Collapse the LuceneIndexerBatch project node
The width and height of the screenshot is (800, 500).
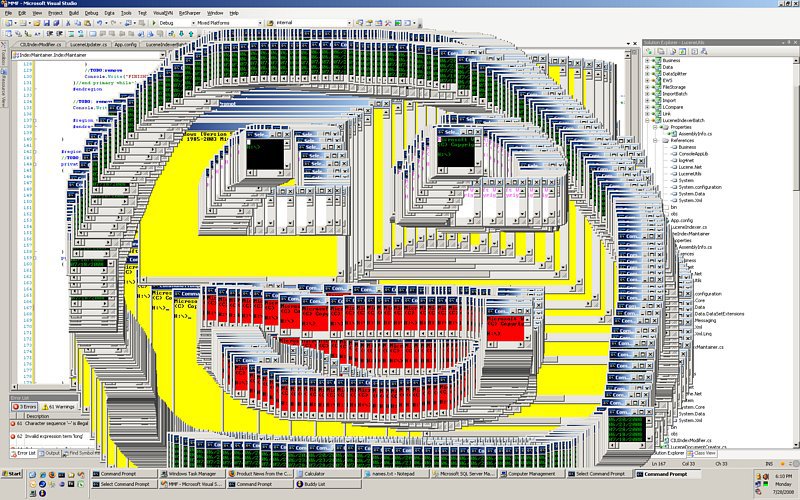647,120
